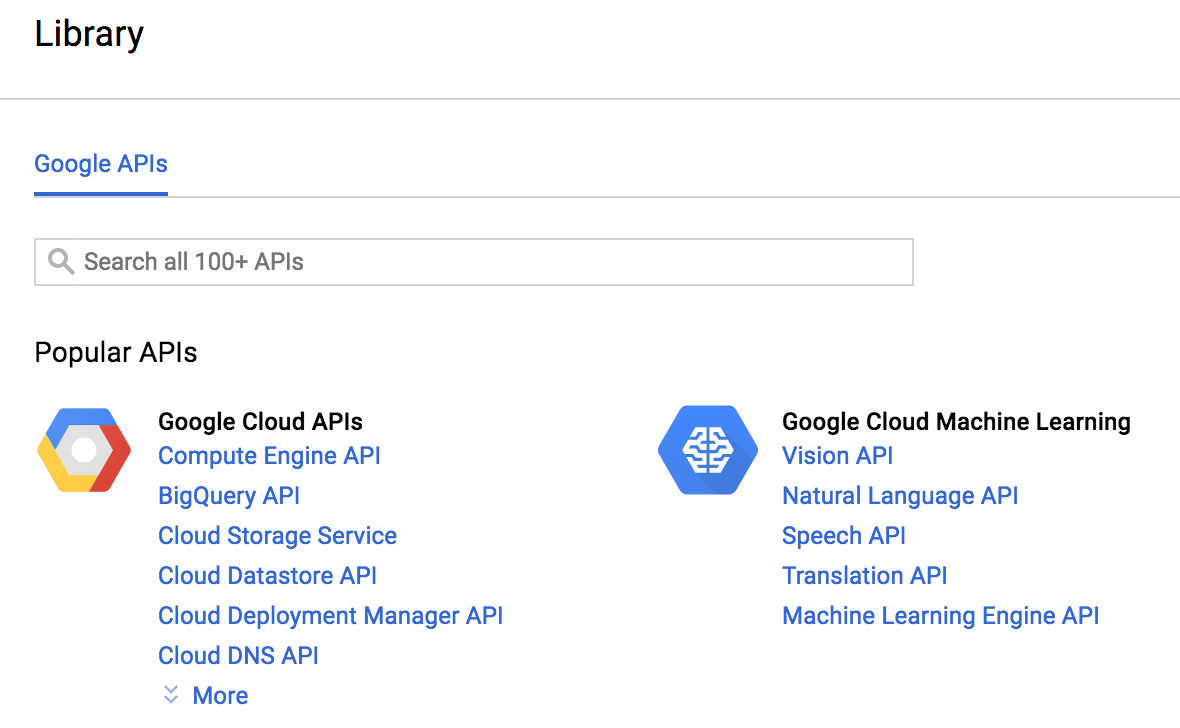Screen dimensions: 1180x728
Task: Open Cloud DNS API link
Action: 238,655
